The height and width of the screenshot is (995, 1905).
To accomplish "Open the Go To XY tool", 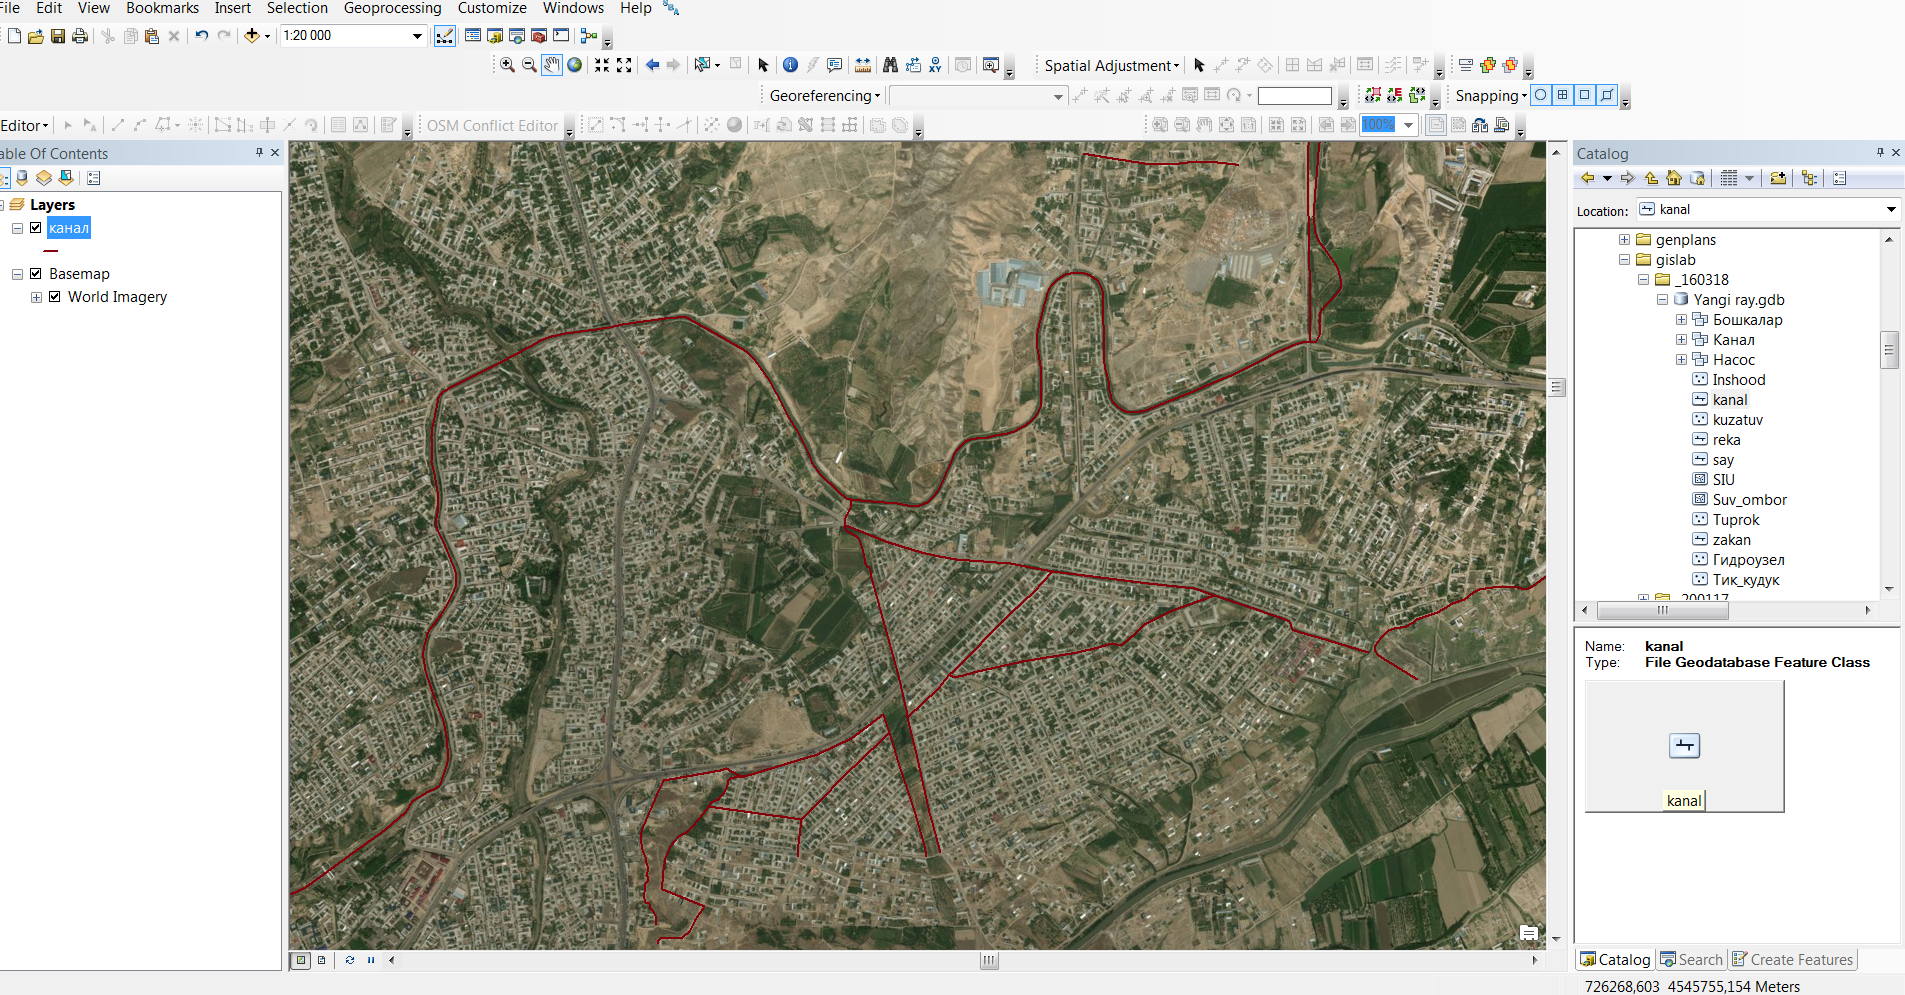I will pos(935,65).
